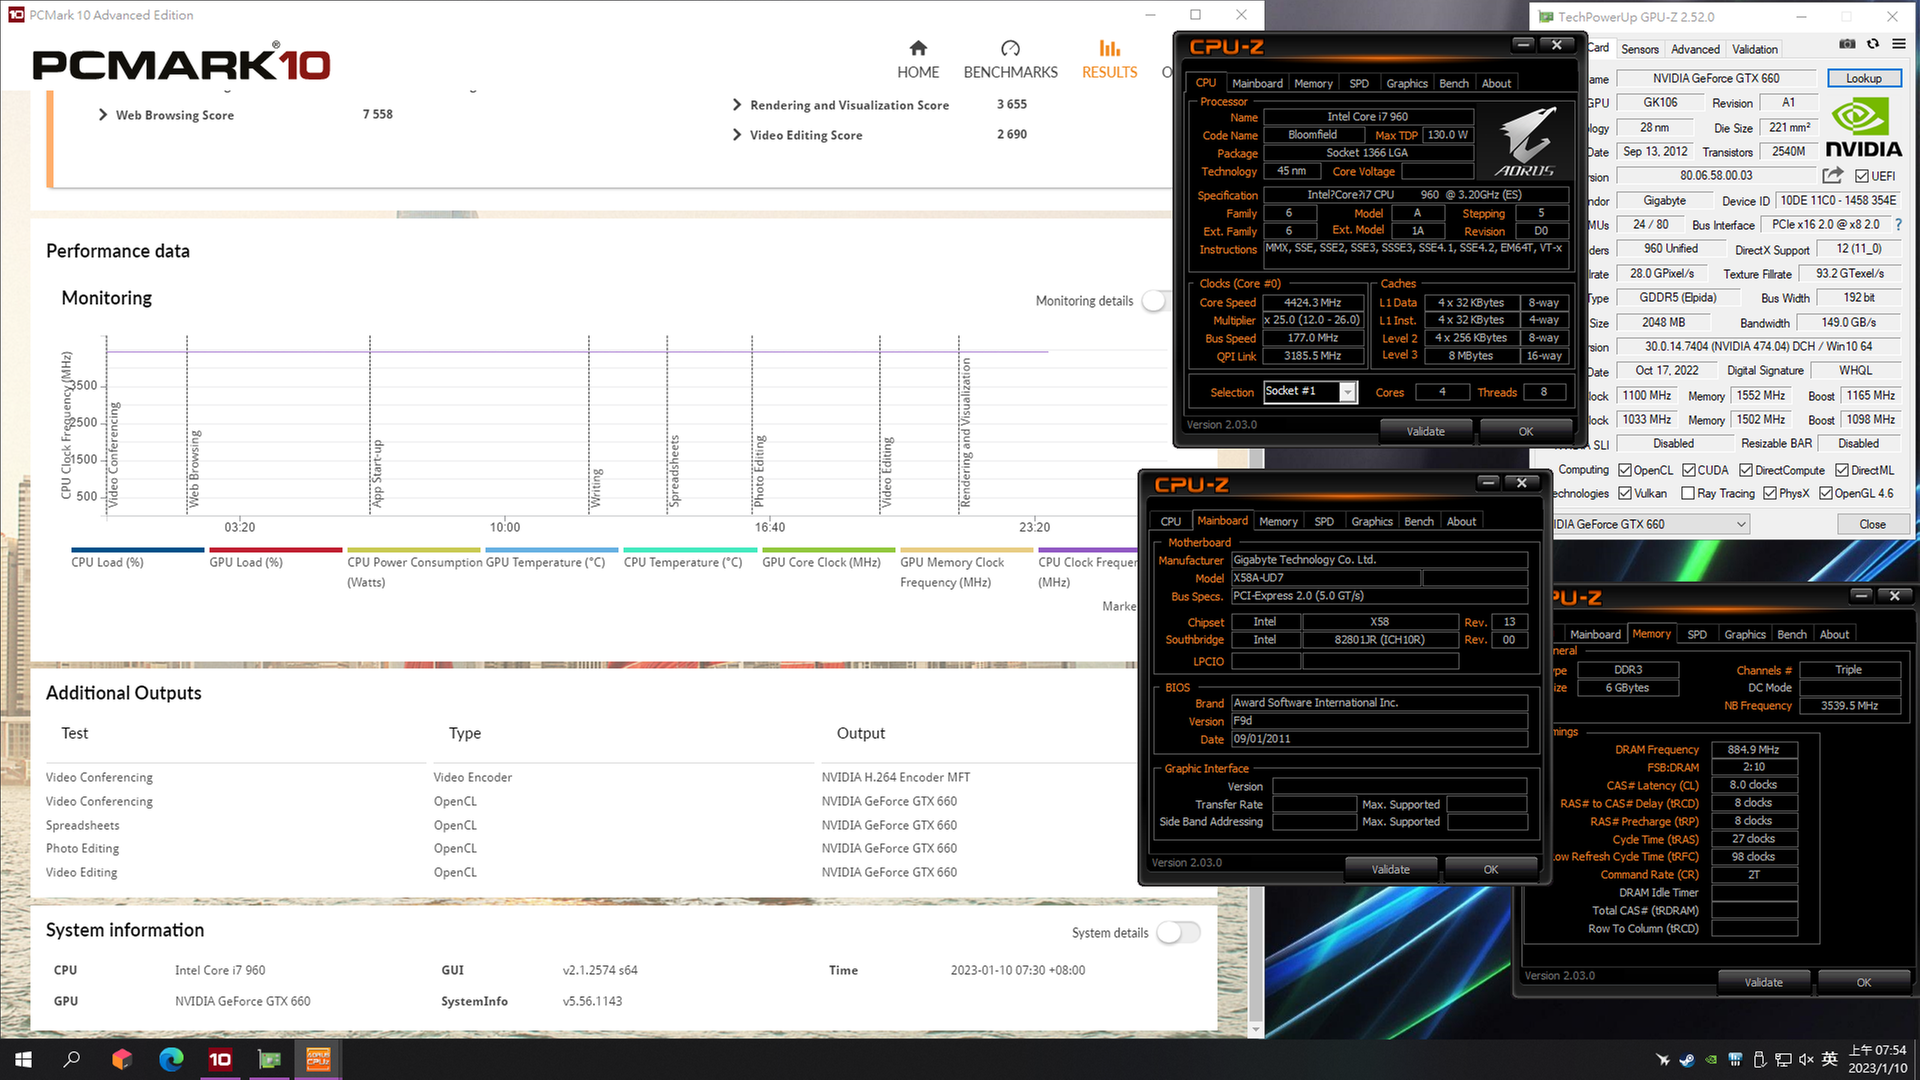Screen dimensions: 1920x1080
Task: Select the CPU Load (%) blue legend bar
Action: 137,550
